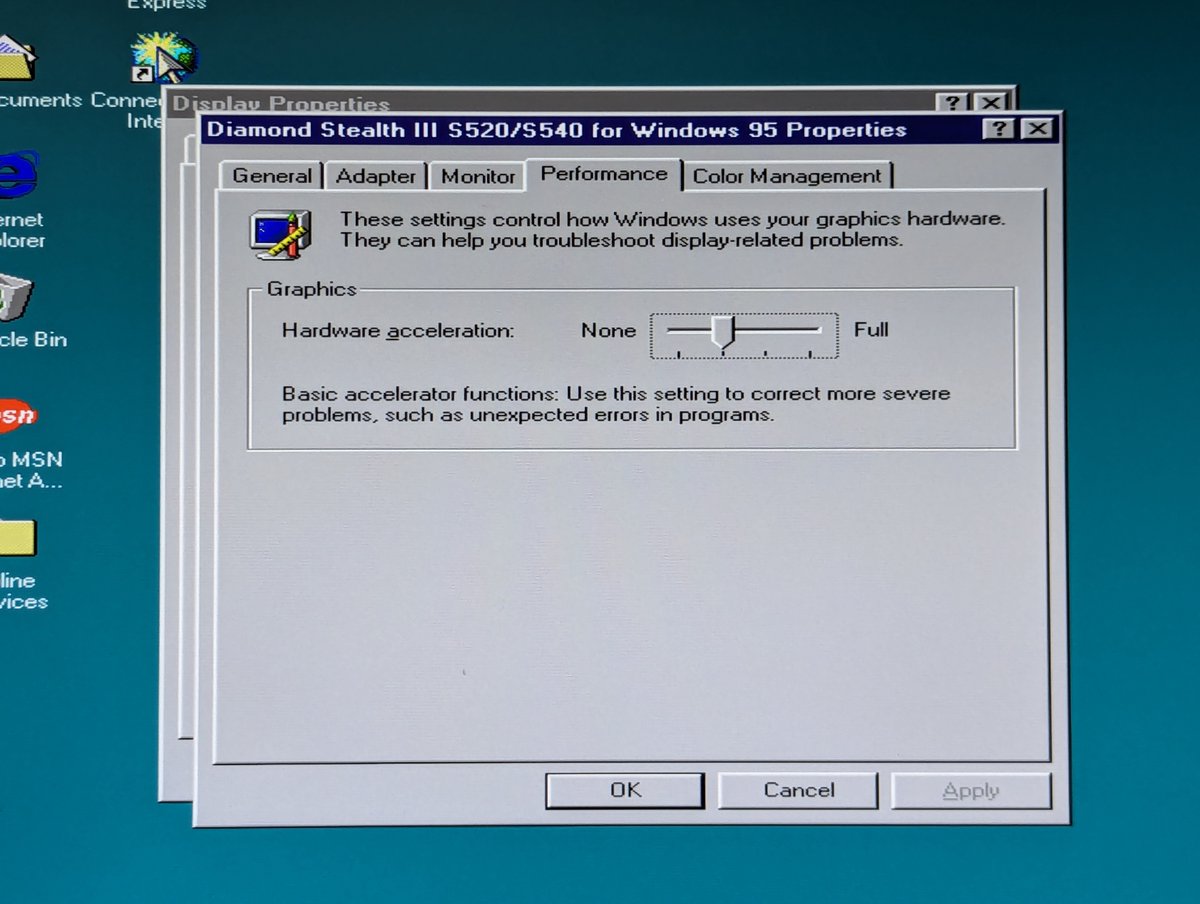Open the Adapter tab
The height and width of the screenshot is (904, 1200).
click(x=376, y=176)
